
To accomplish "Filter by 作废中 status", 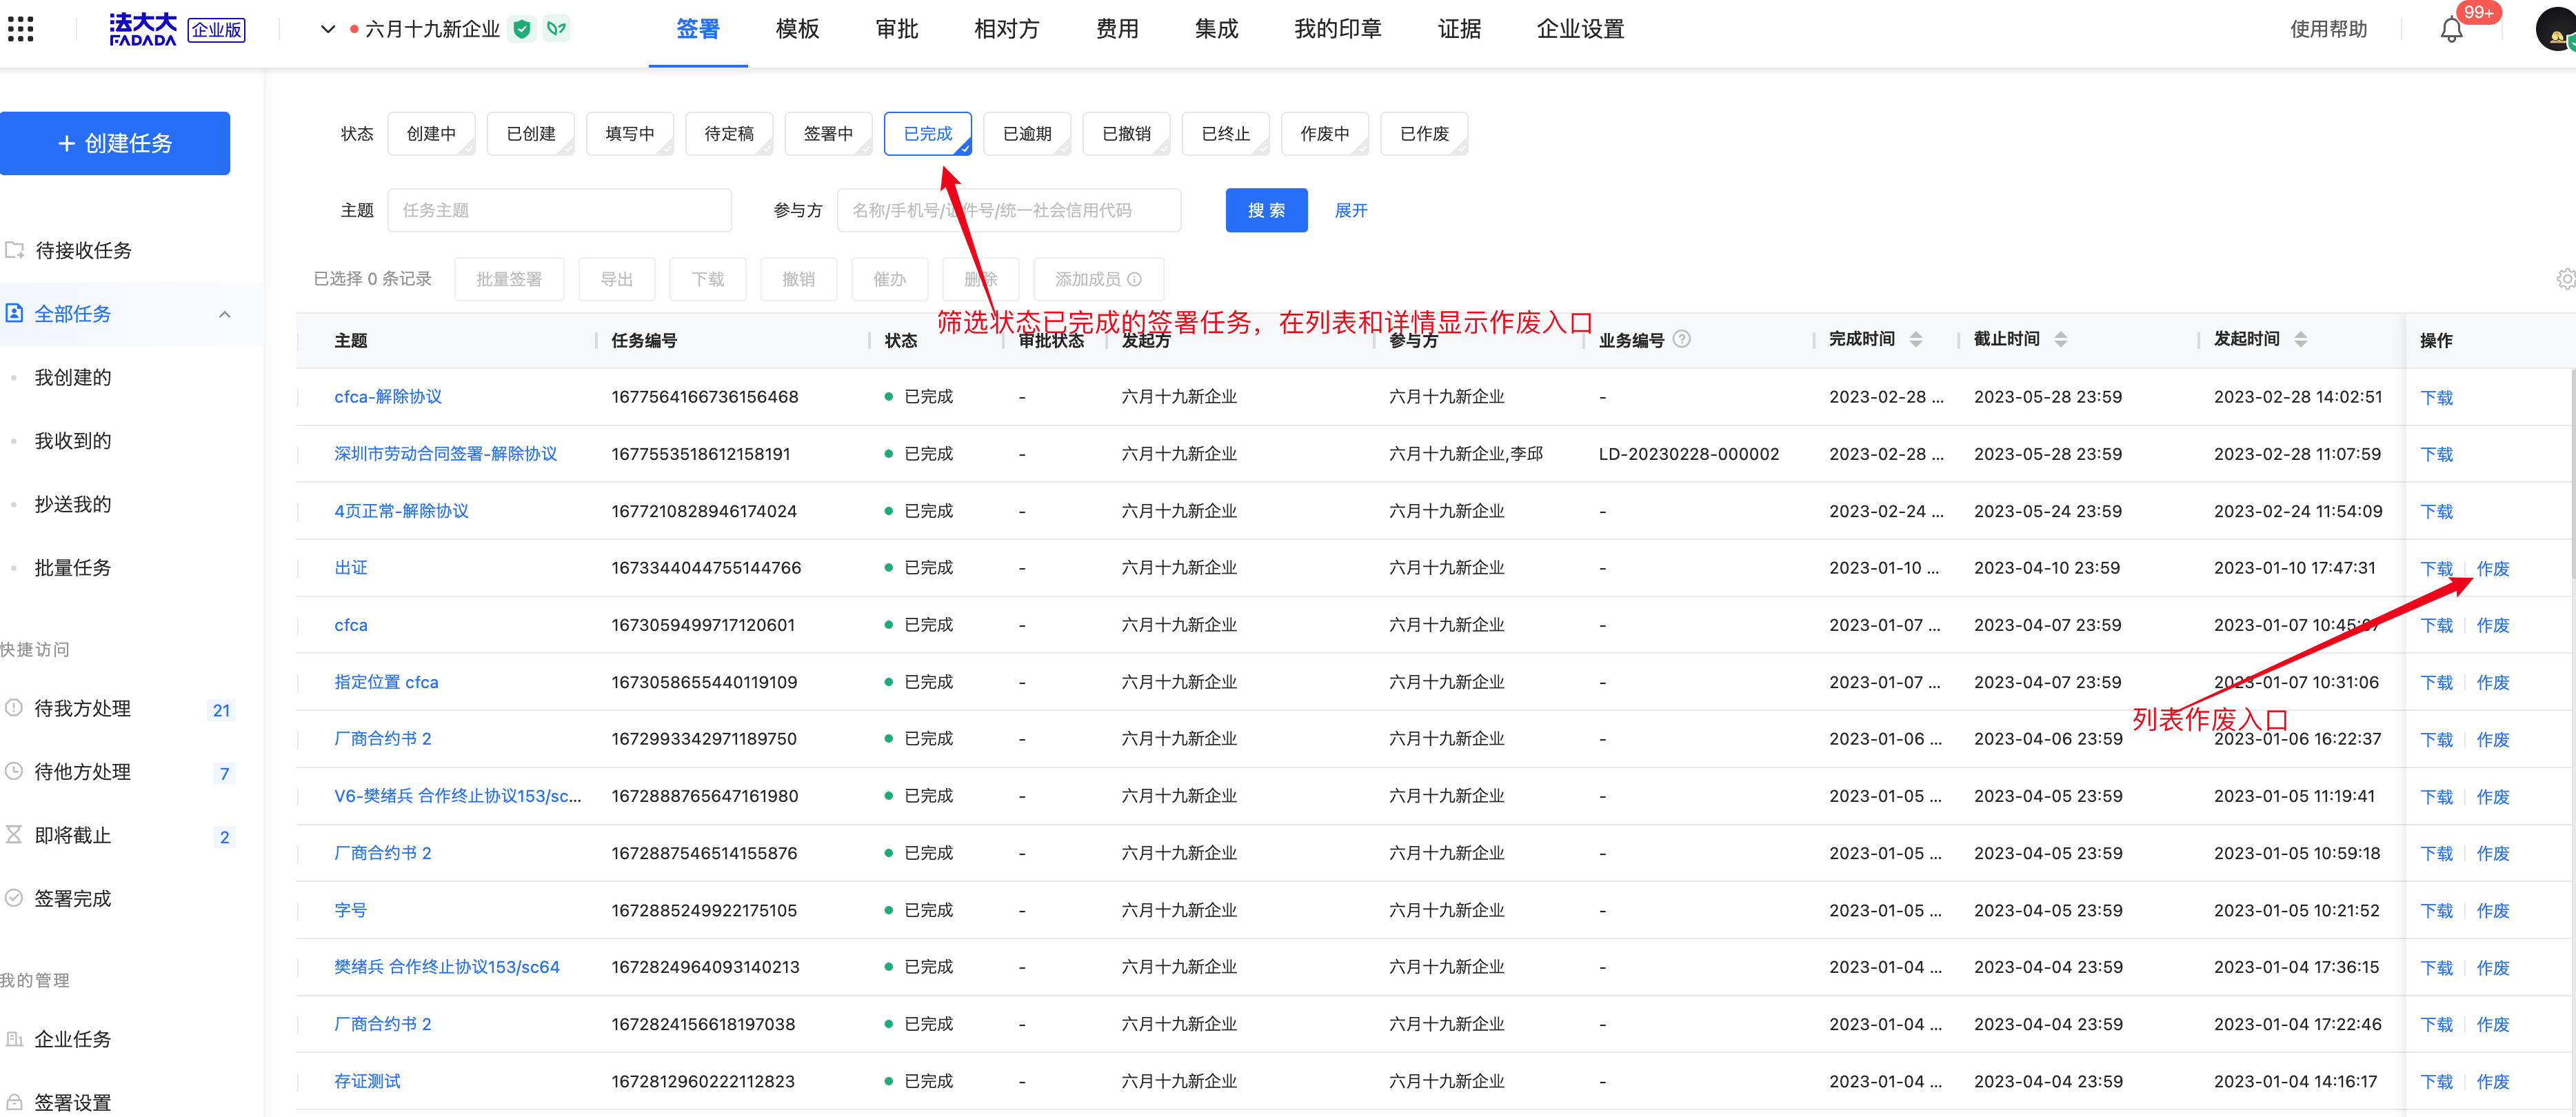I will (1324, 133).
